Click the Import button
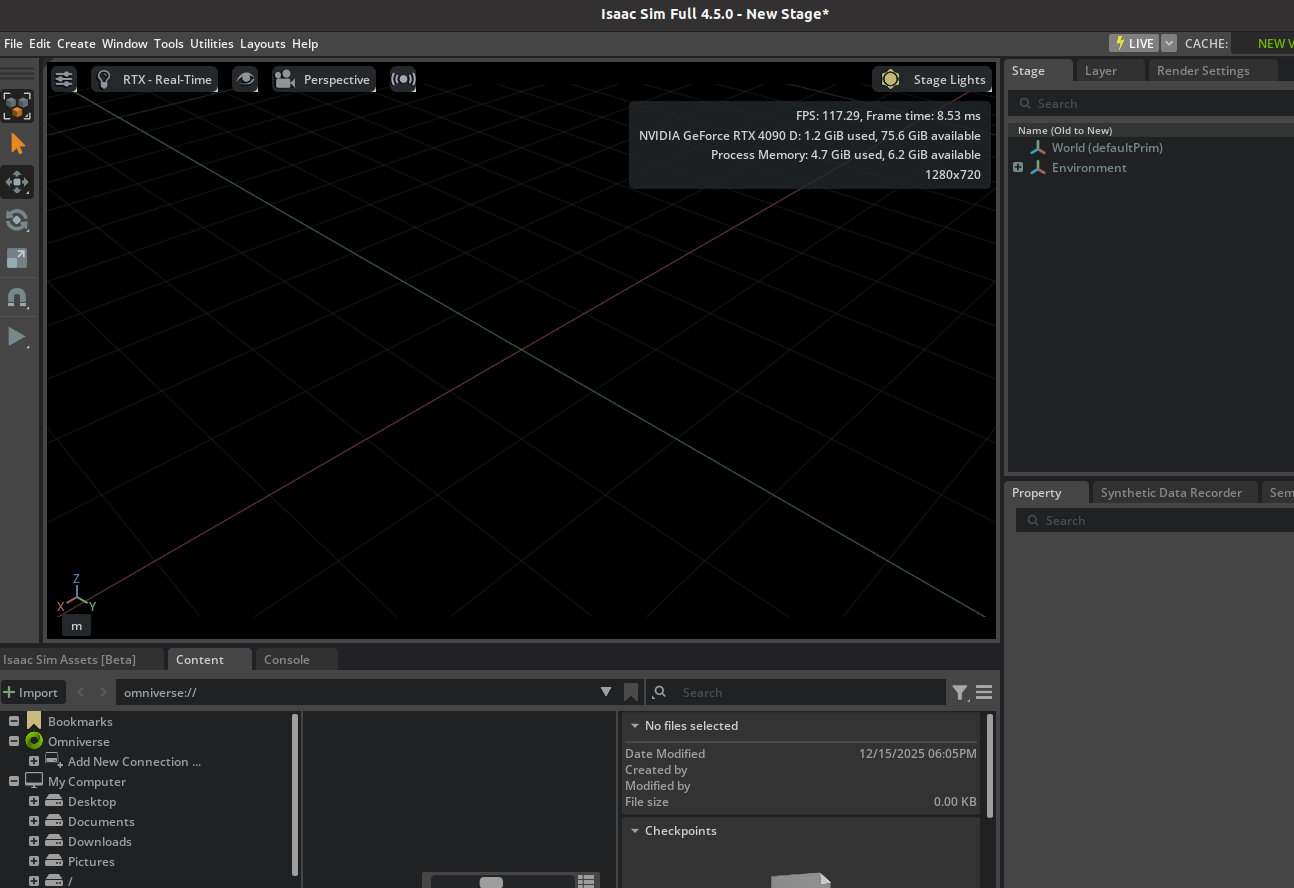The height and width of the screenshot is (888, 1294). [32, 692]
